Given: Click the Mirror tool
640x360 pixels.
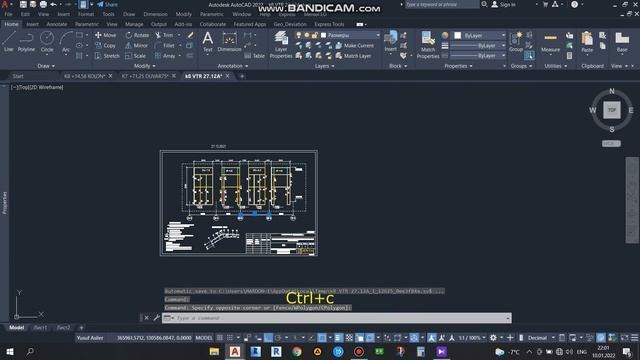Looking at the screenshot, I should pyautogui.click(x=136, y=45).
